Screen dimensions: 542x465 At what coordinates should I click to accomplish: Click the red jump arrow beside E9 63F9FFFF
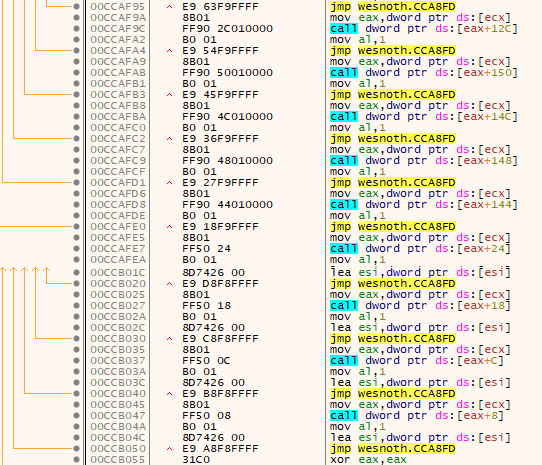coord(169,7)
